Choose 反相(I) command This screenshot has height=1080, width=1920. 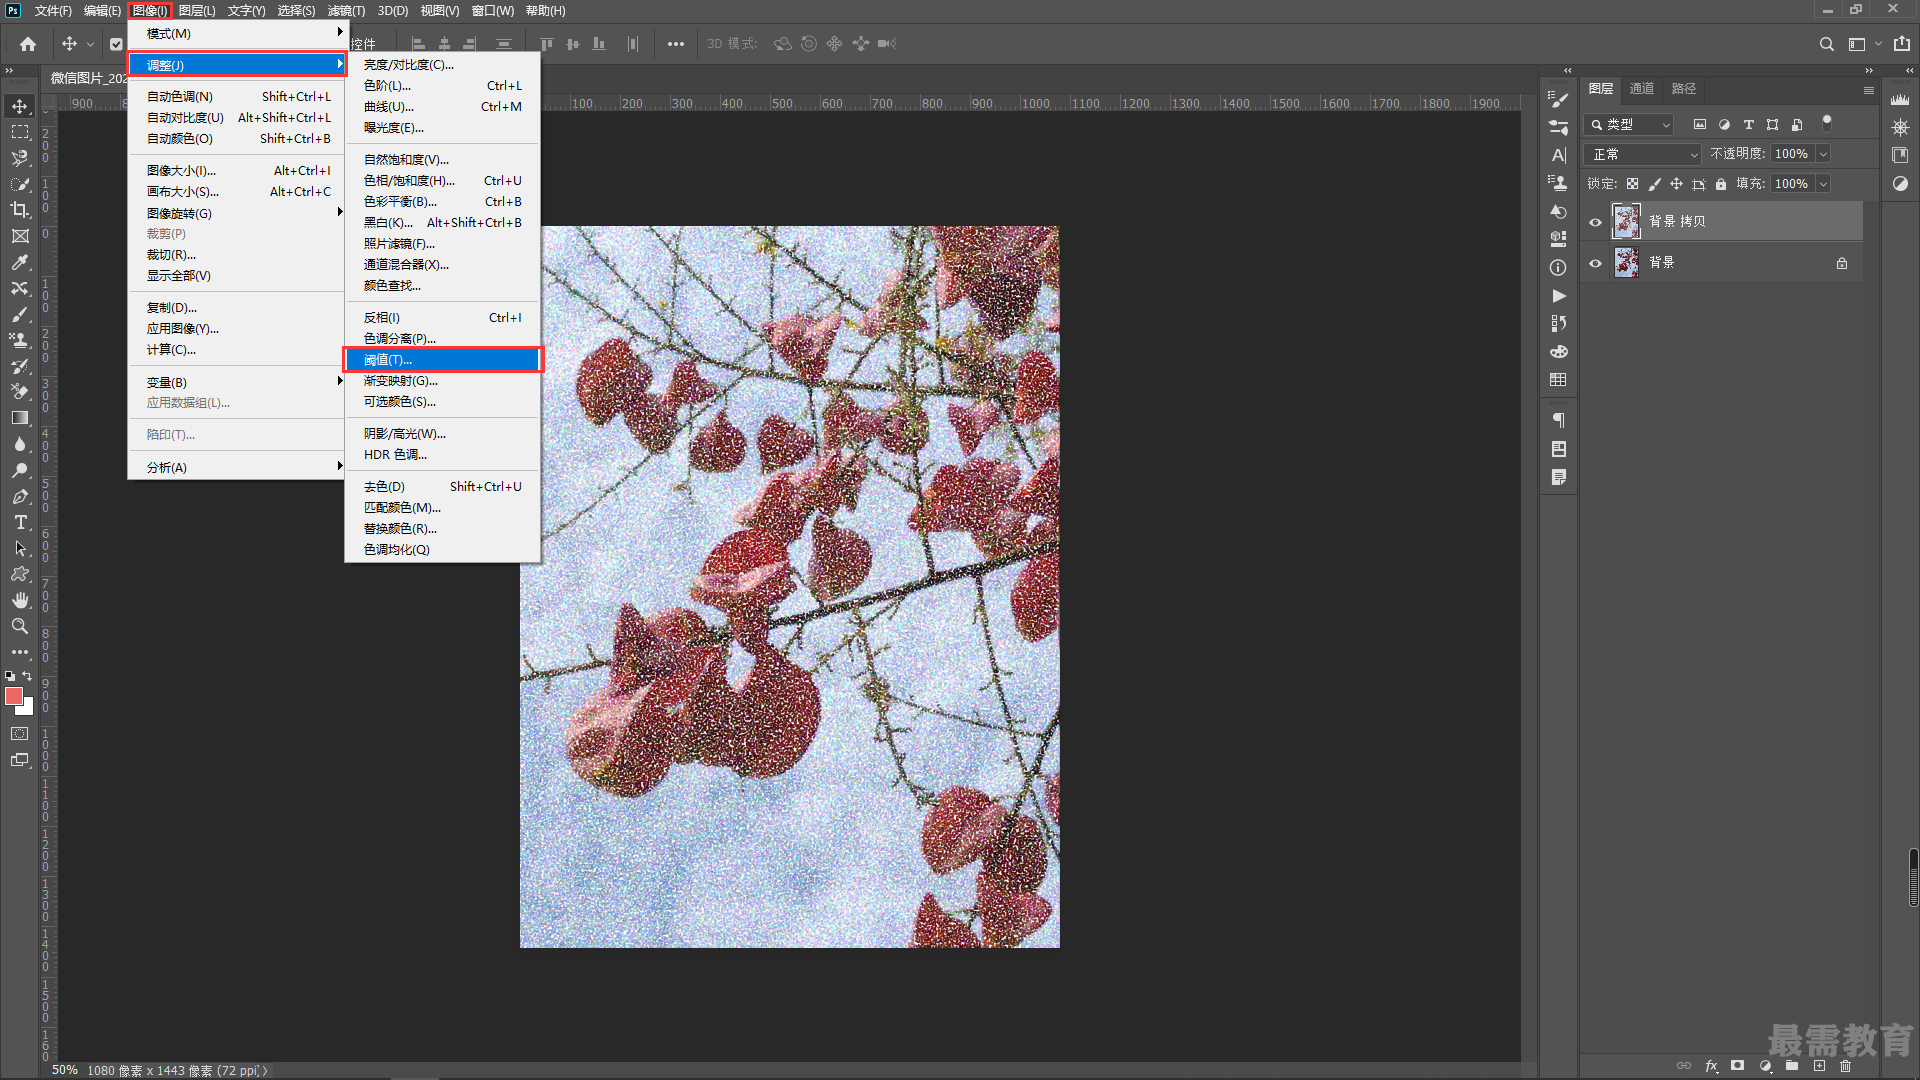(442, 318)
